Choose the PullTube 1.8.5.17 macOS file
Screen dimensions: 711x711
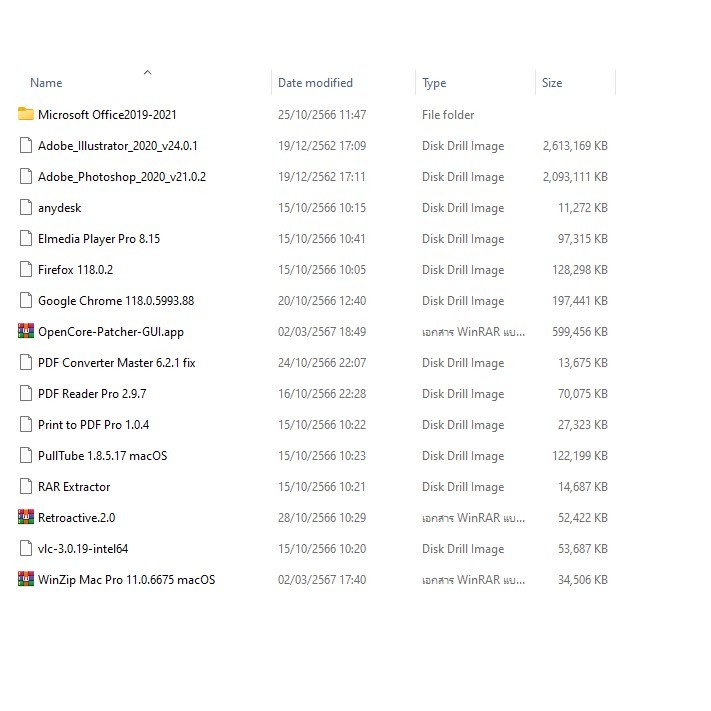[x=102, y=456]
